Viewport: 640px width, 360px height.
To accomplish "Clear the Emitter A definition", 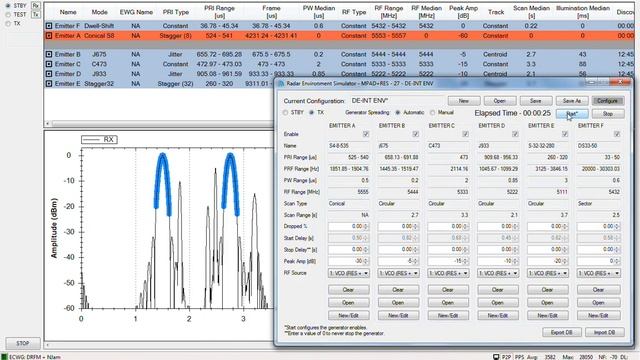I will click(349, 290).
